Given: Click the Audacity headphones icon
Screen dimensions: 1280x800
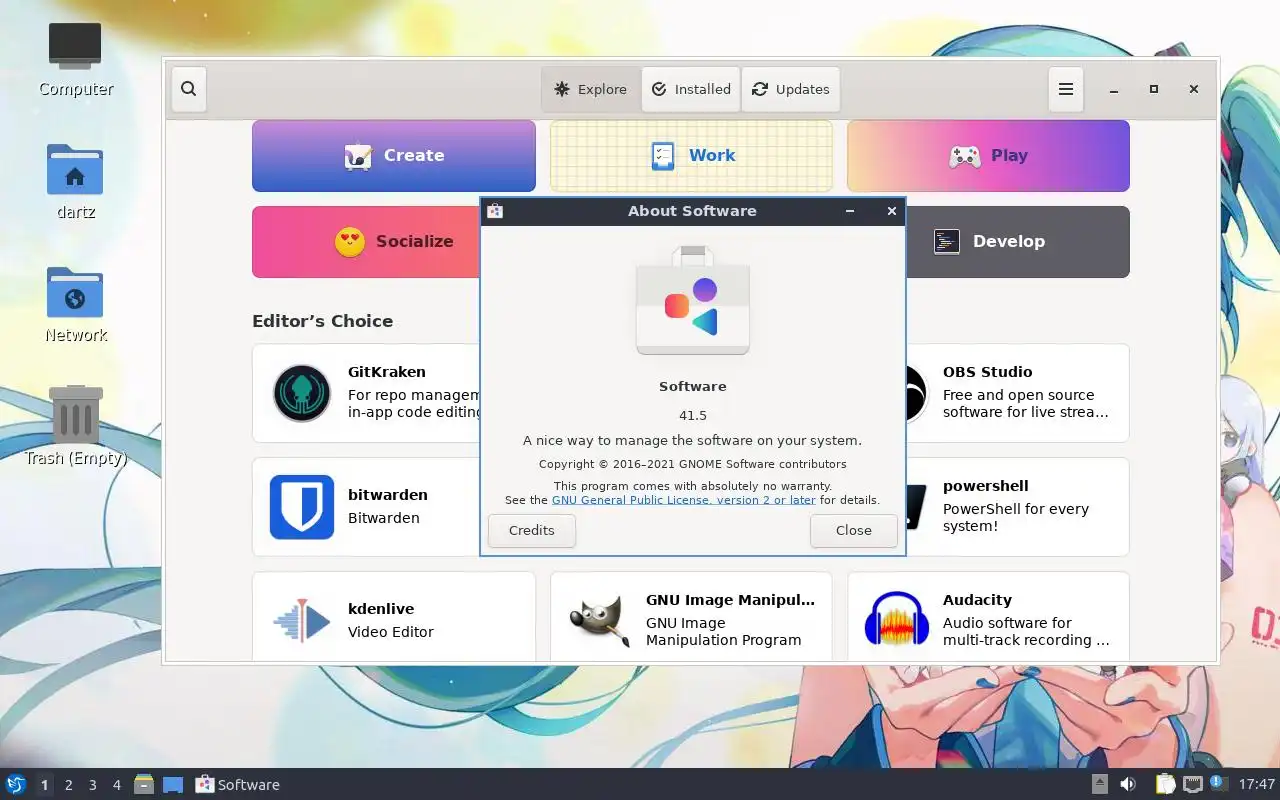Looking at the screenshot, I should click(x=897, y=619).
